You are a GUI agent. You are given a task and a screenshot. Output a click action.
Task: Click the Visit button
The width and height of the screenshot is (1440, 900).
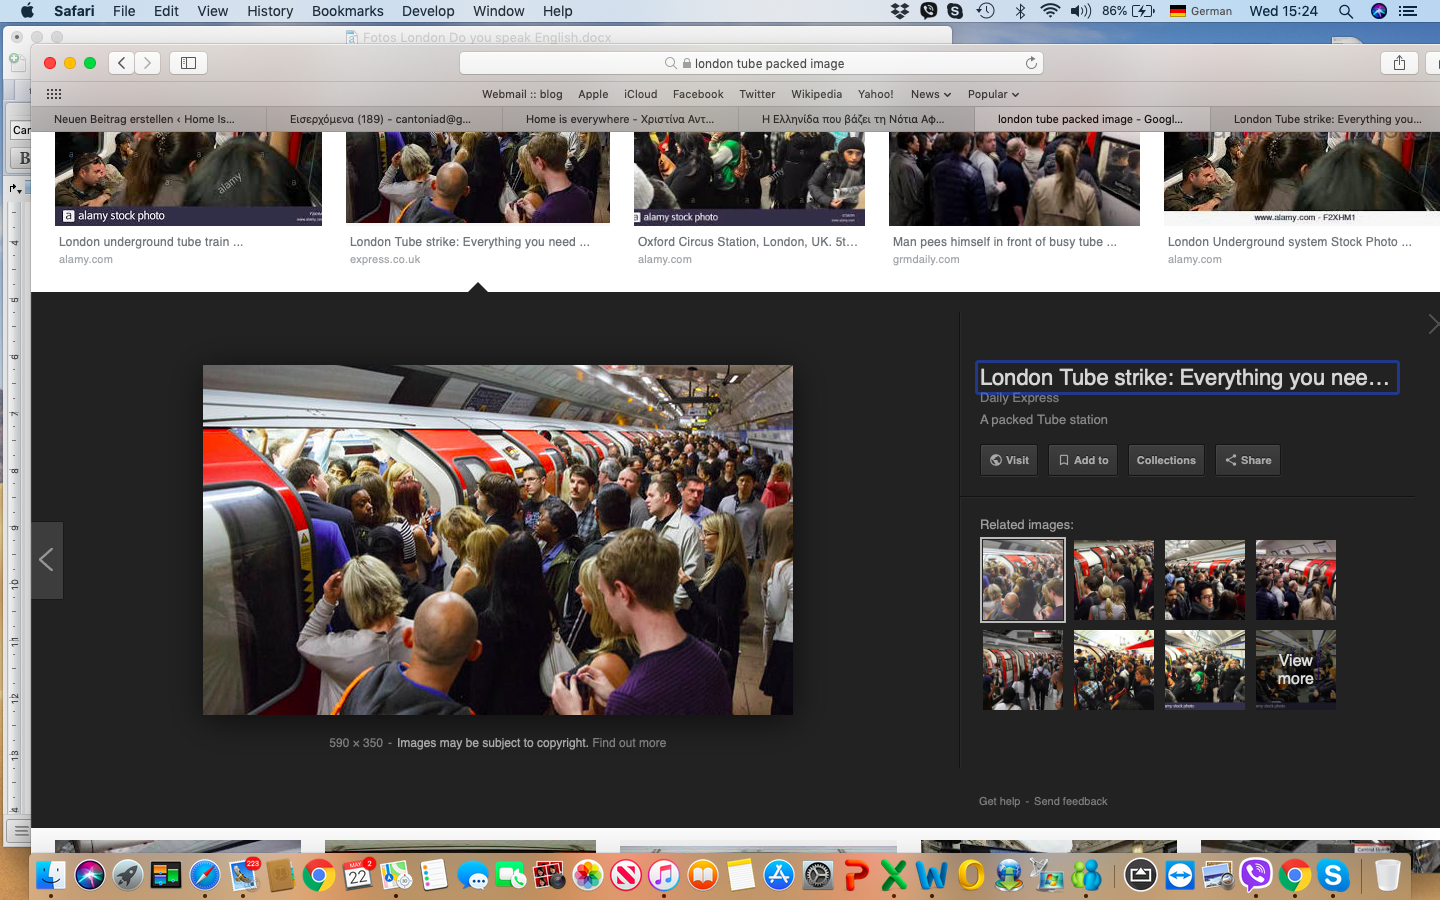(x=1009, y=460)
